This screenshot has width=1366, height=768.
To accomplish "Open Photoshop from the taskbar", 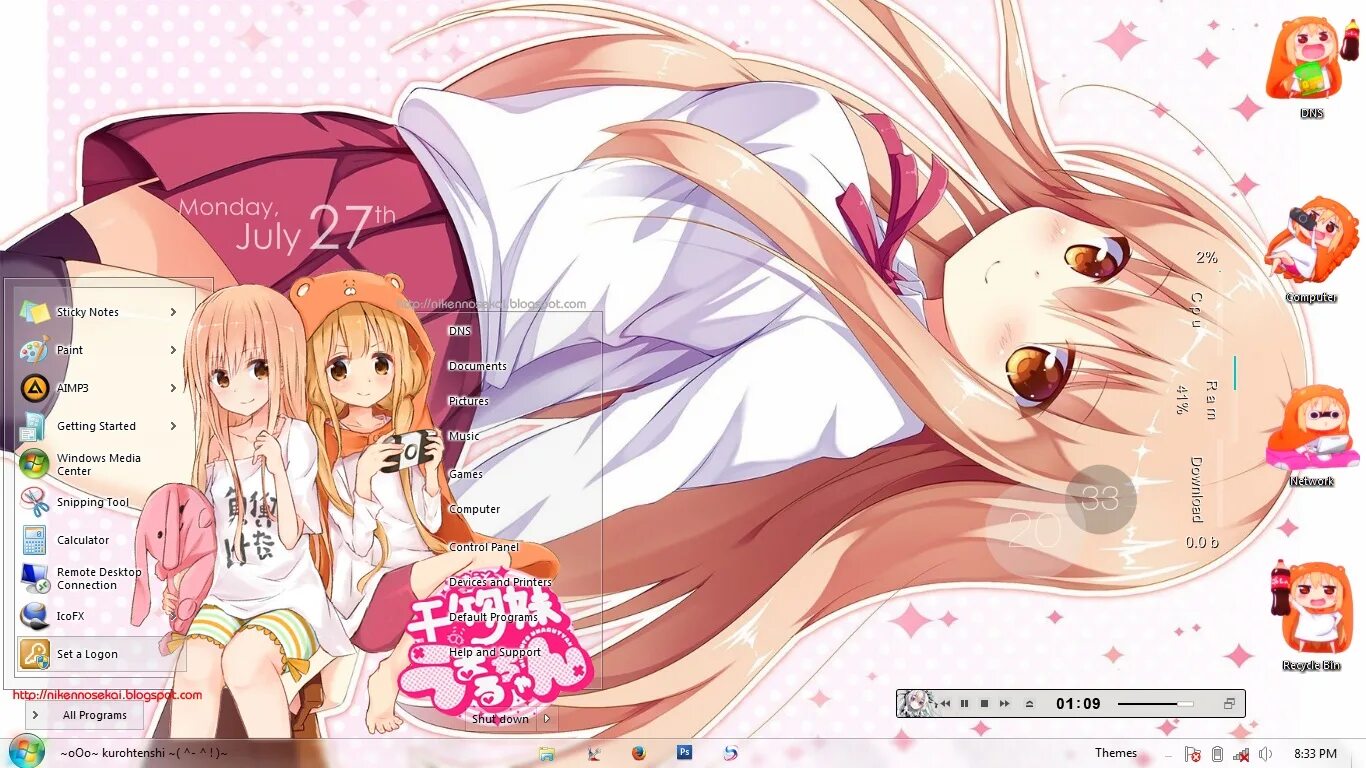I will click(685, 752).
